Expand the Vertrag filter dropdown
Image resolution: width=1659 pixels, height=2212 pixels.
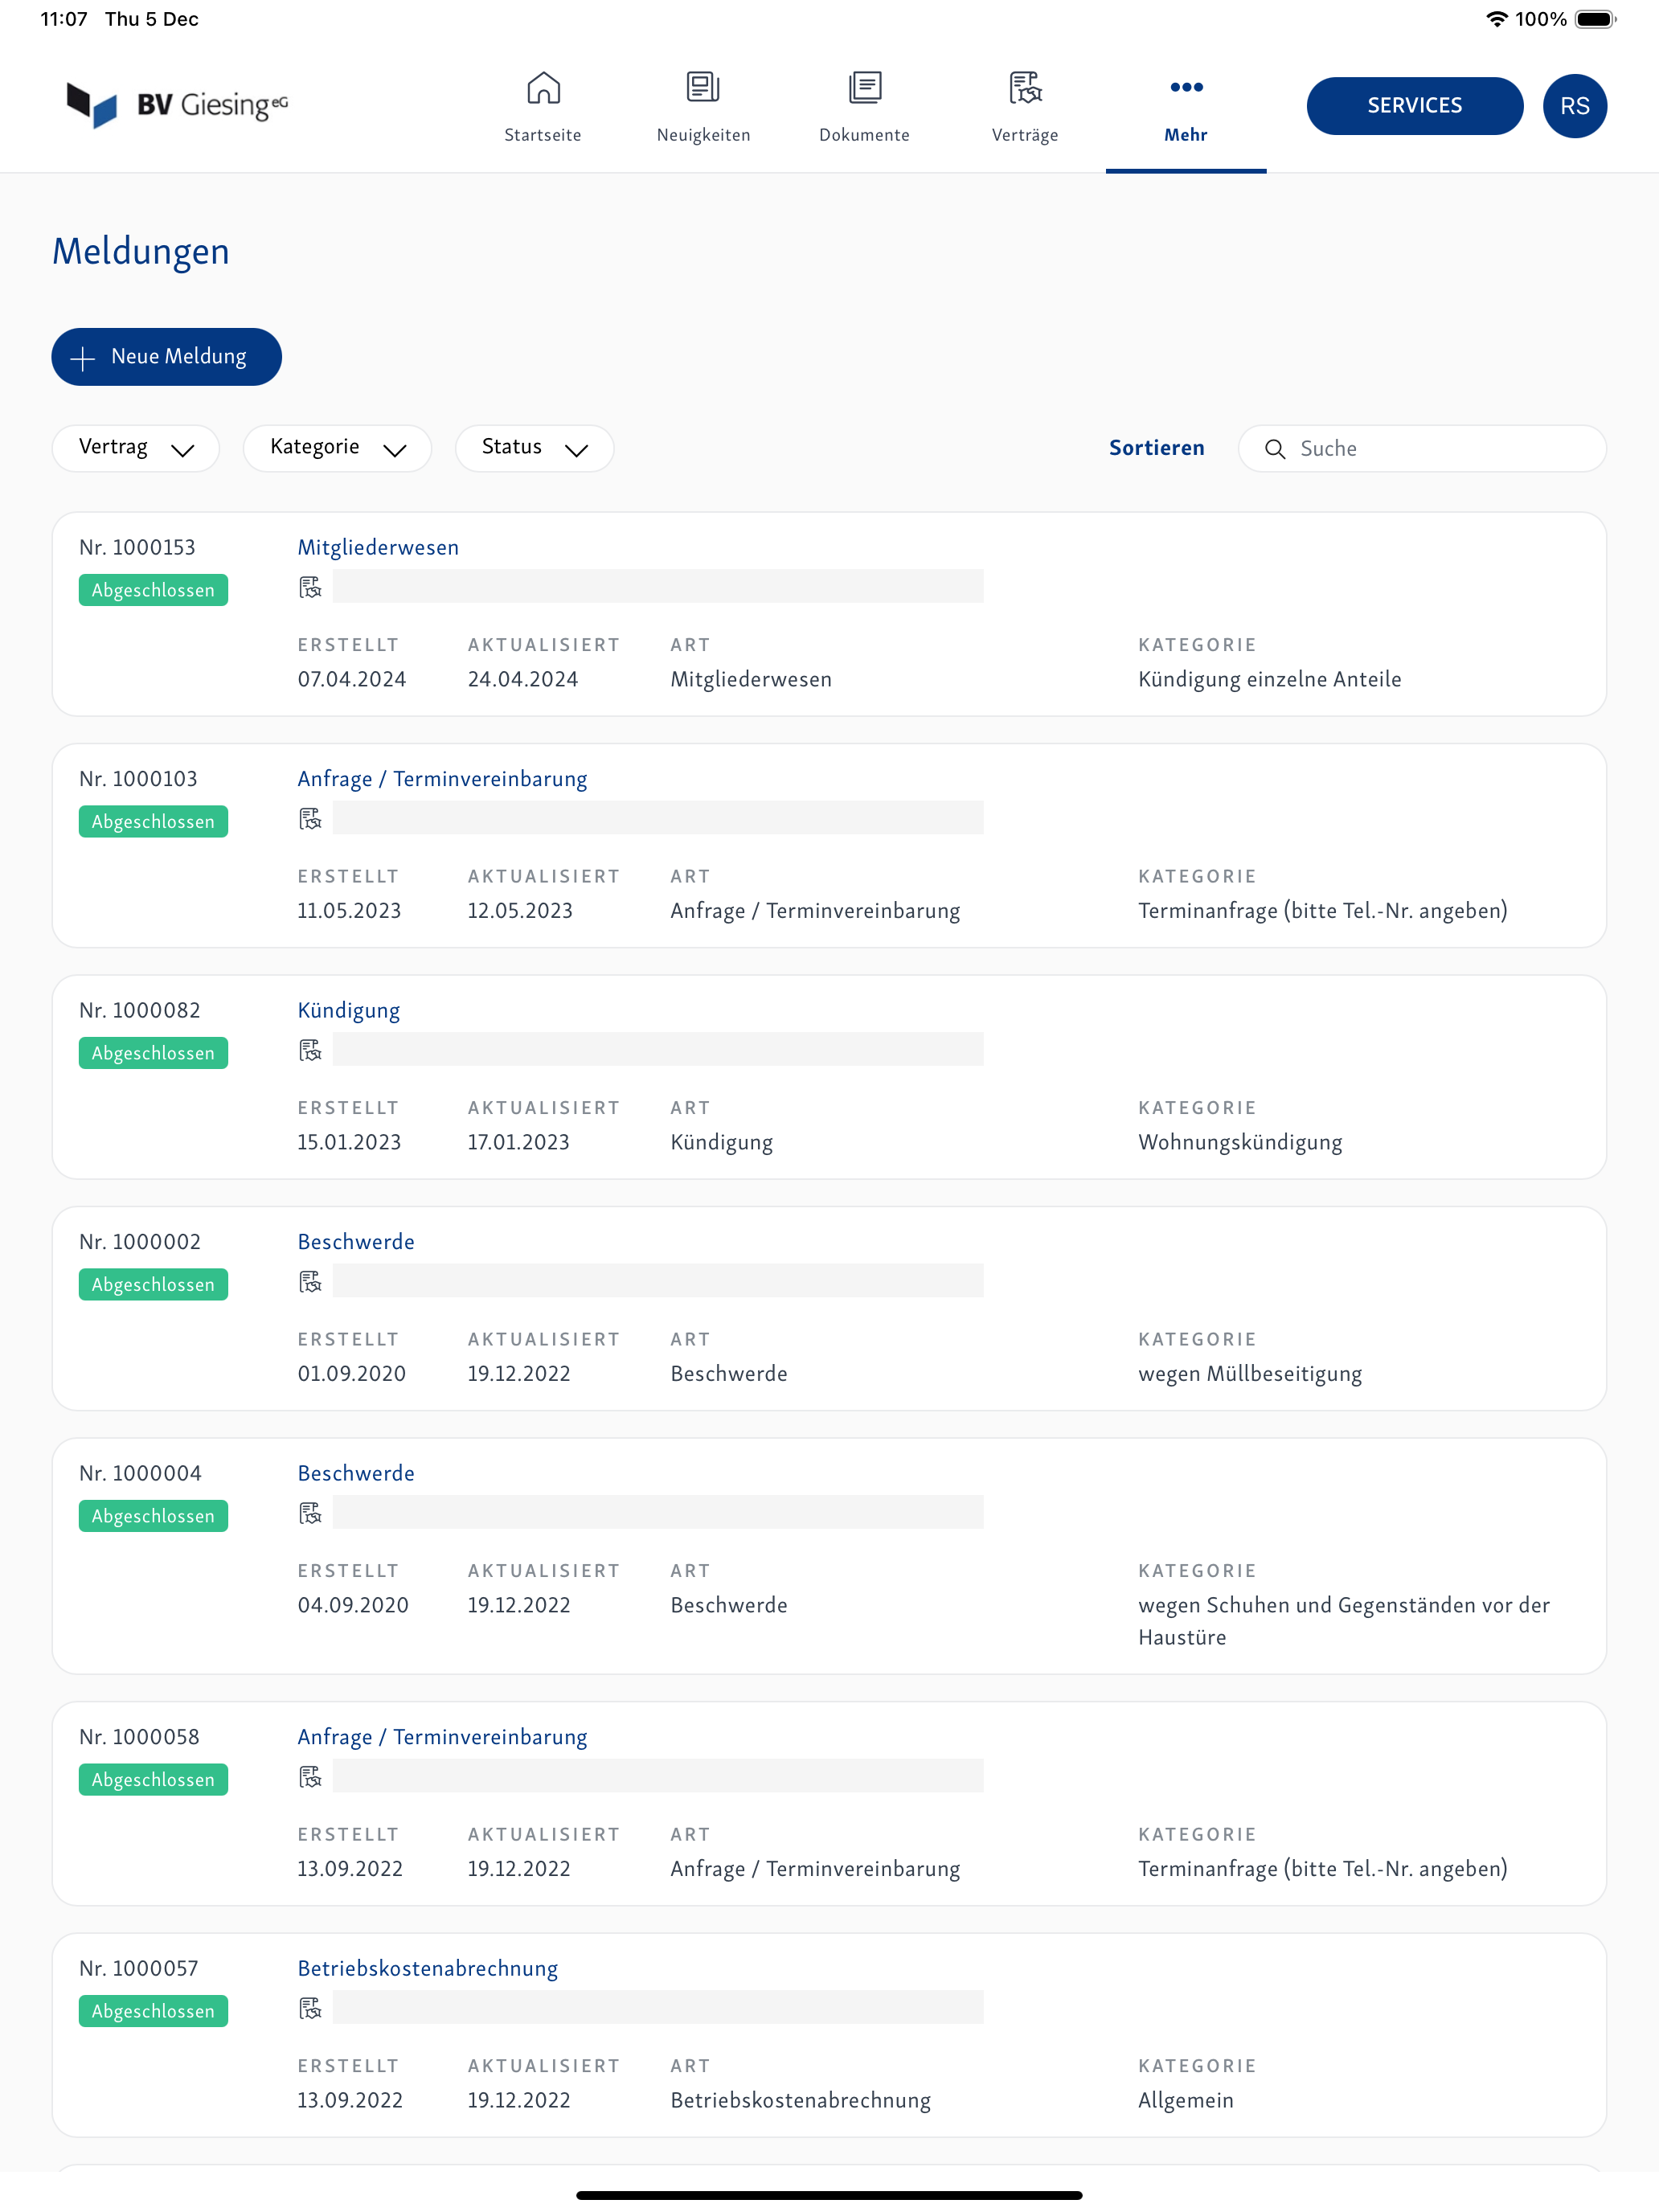(x=136, y=448)
